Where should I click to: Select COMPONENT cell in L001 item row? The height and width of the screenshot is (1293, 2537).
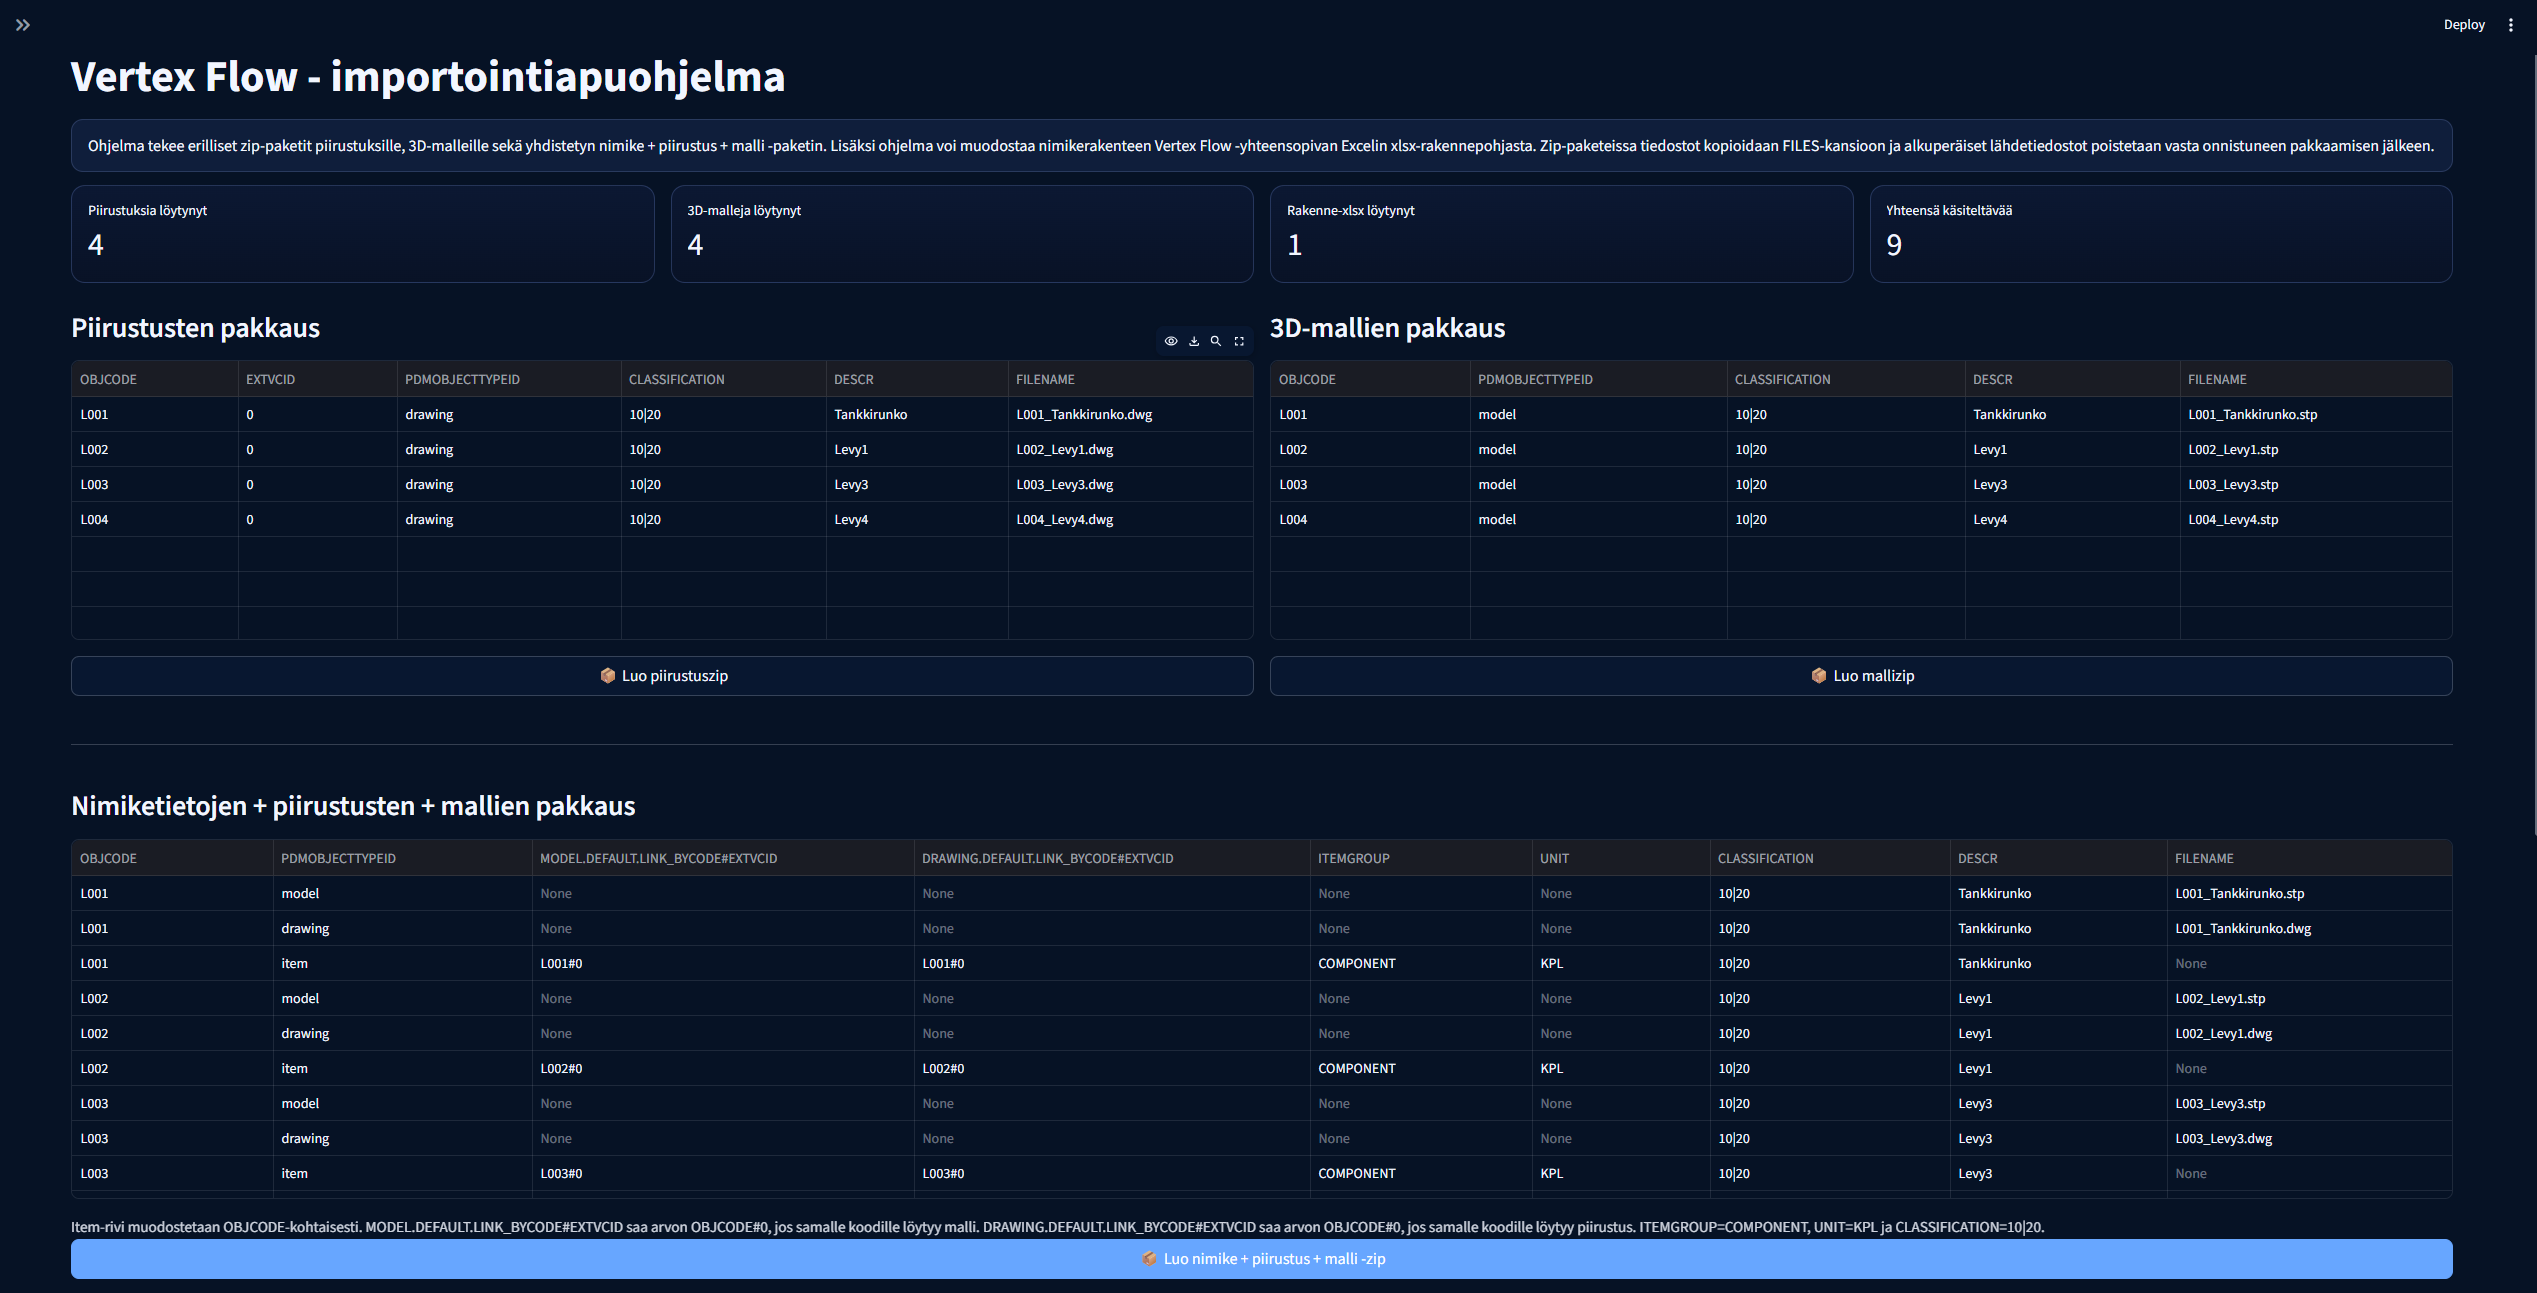1356,964
